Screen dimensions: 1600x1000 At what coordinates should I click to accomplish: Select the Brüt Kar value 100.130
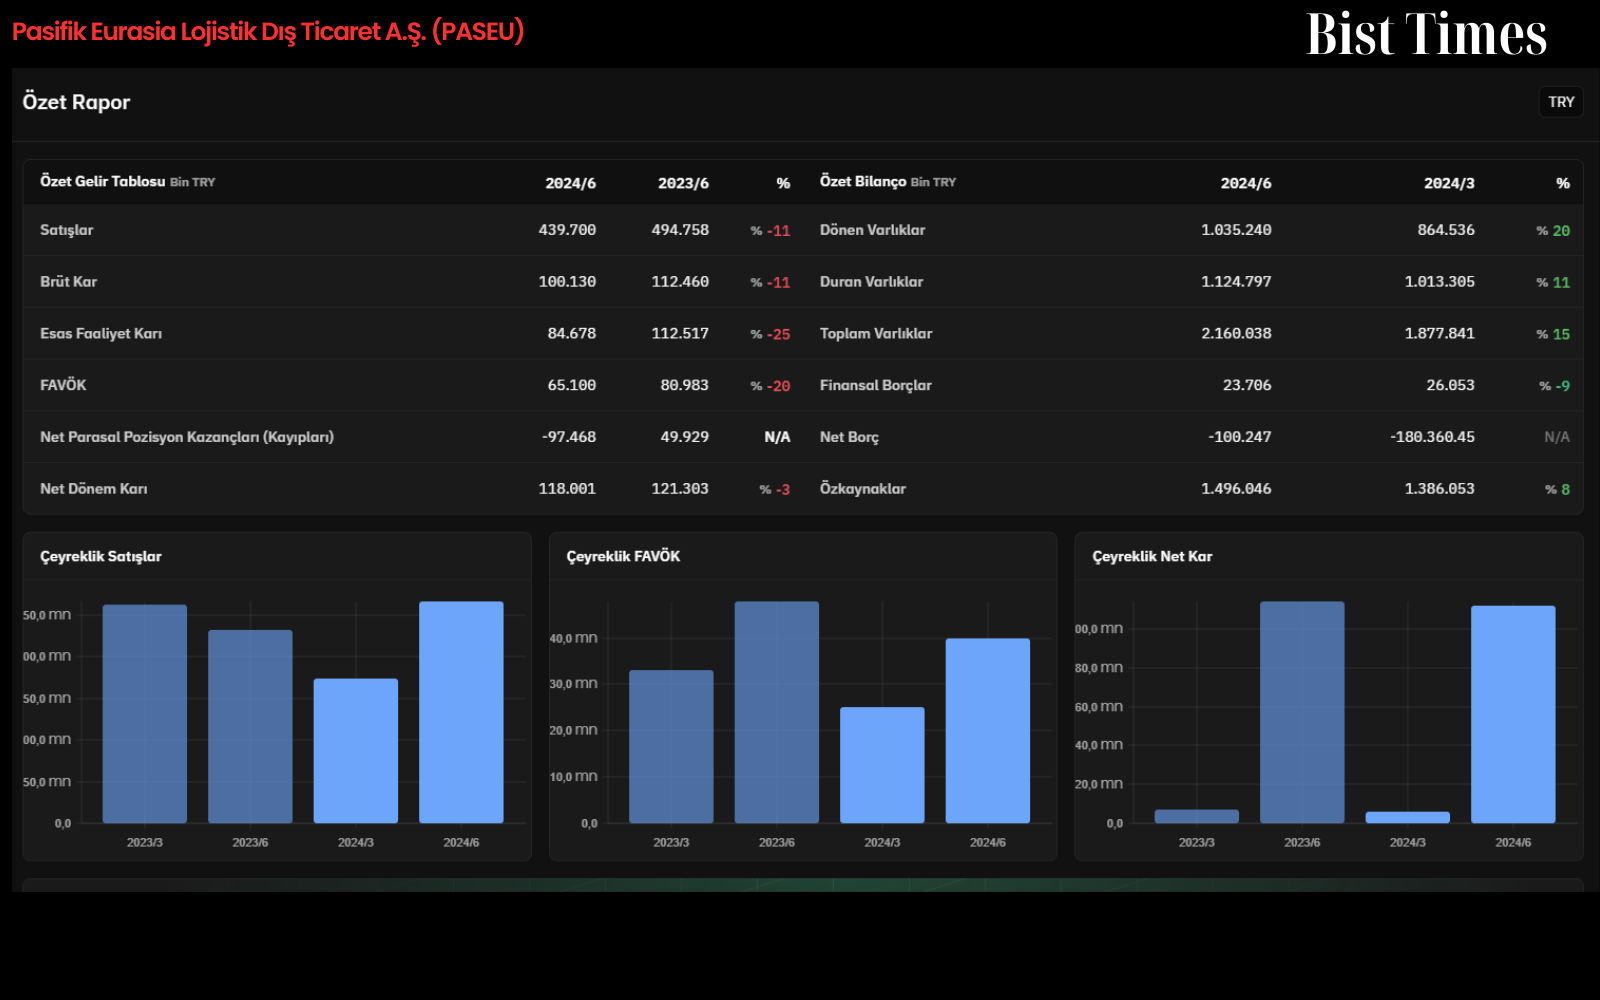(x=567, y=282)
